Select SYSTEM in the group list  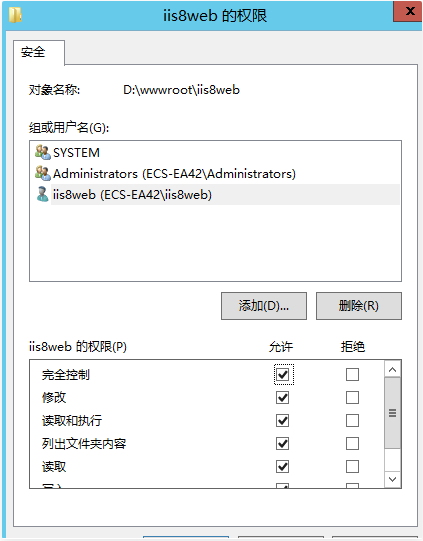76,153
